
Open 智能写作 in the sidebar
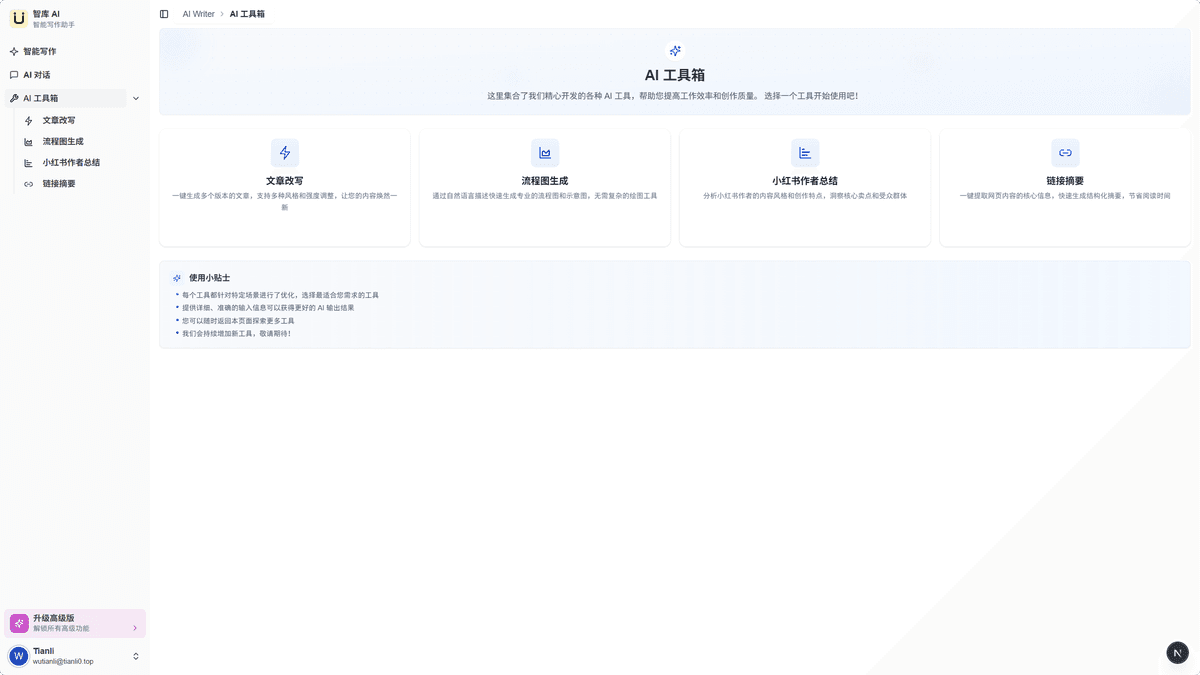[40, 51]
